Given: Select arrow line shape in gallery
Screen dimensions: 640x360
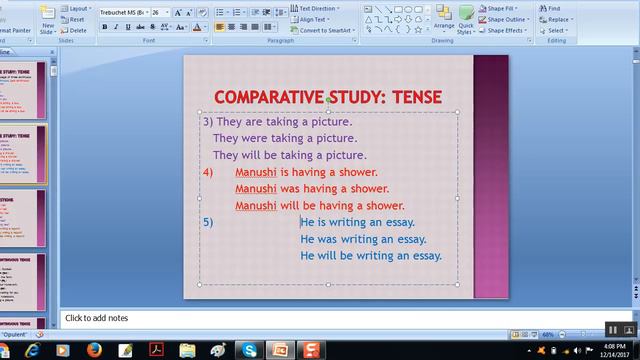Looking at the screenshot, I should [388, 9].
